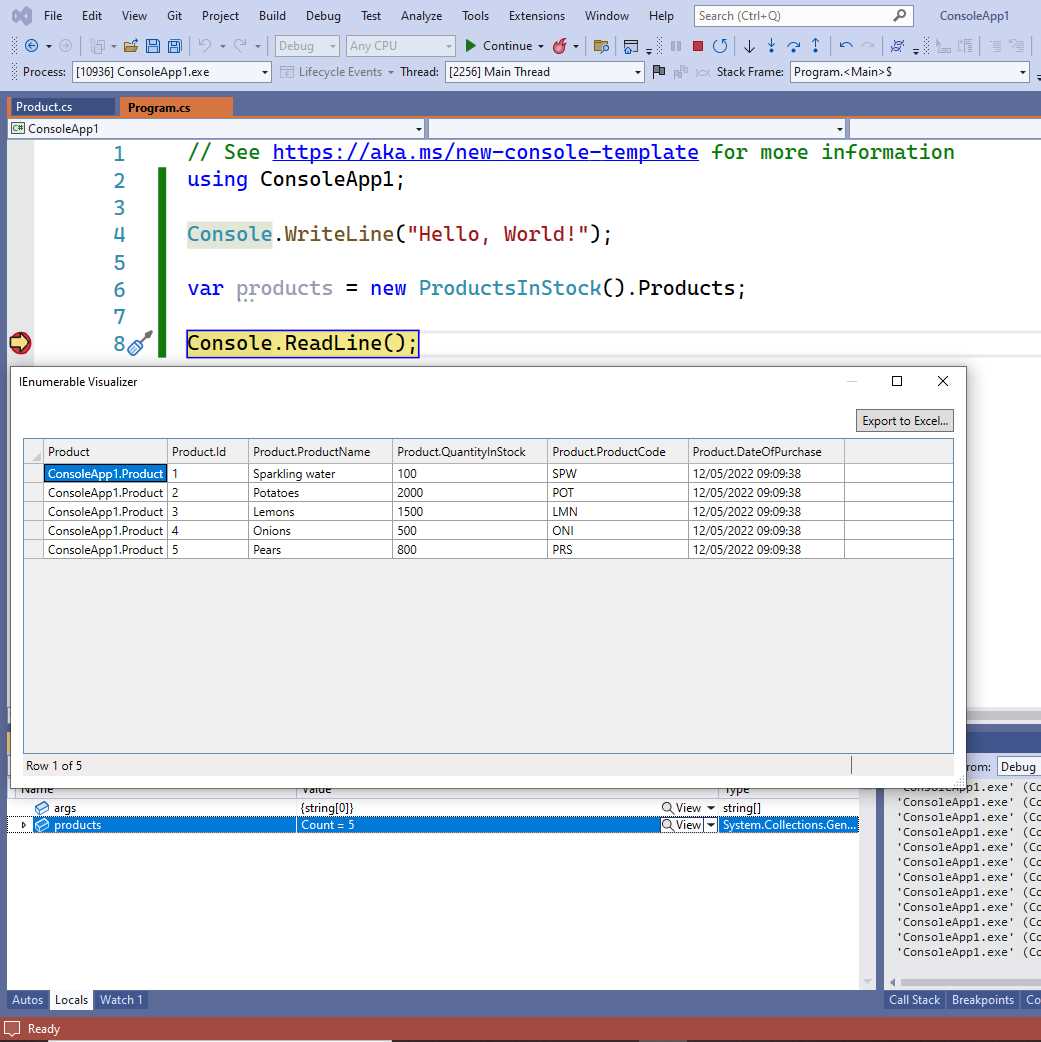Switch to the Product.cs tab
The image size is (1041, 1042).
44,107
